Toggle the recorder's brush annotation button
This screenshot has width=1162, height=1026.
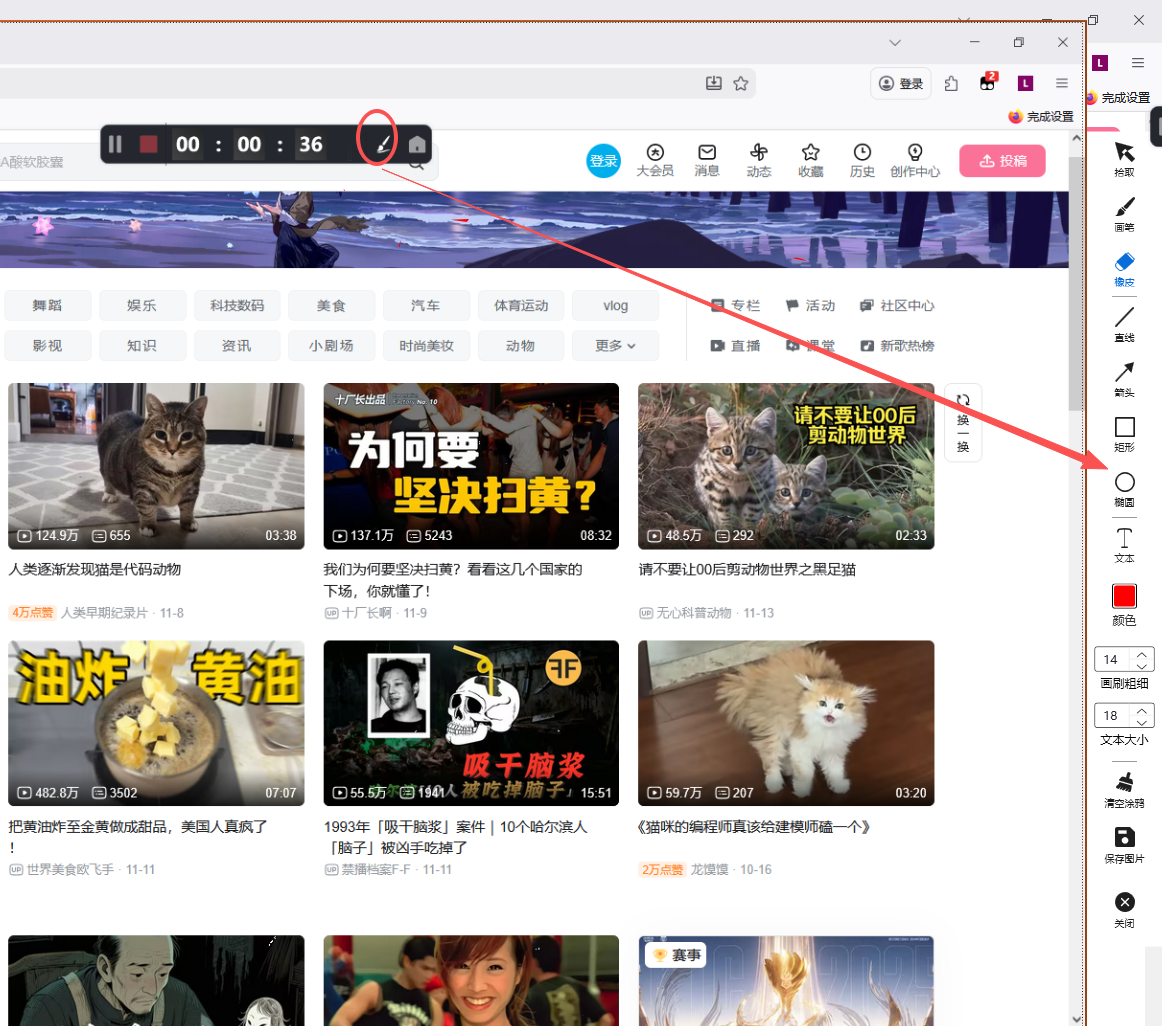pos(382,146)
